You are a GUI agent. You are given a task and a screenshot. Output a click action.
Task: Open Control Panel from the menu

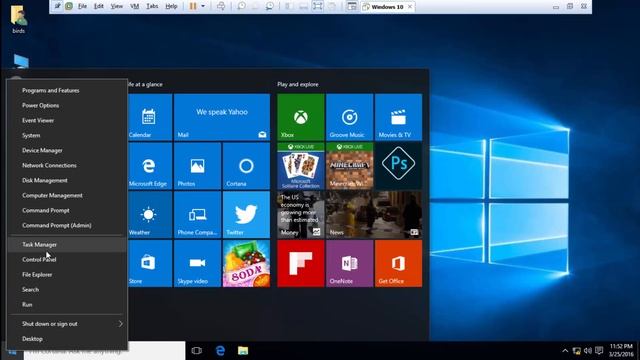point(67,260)
